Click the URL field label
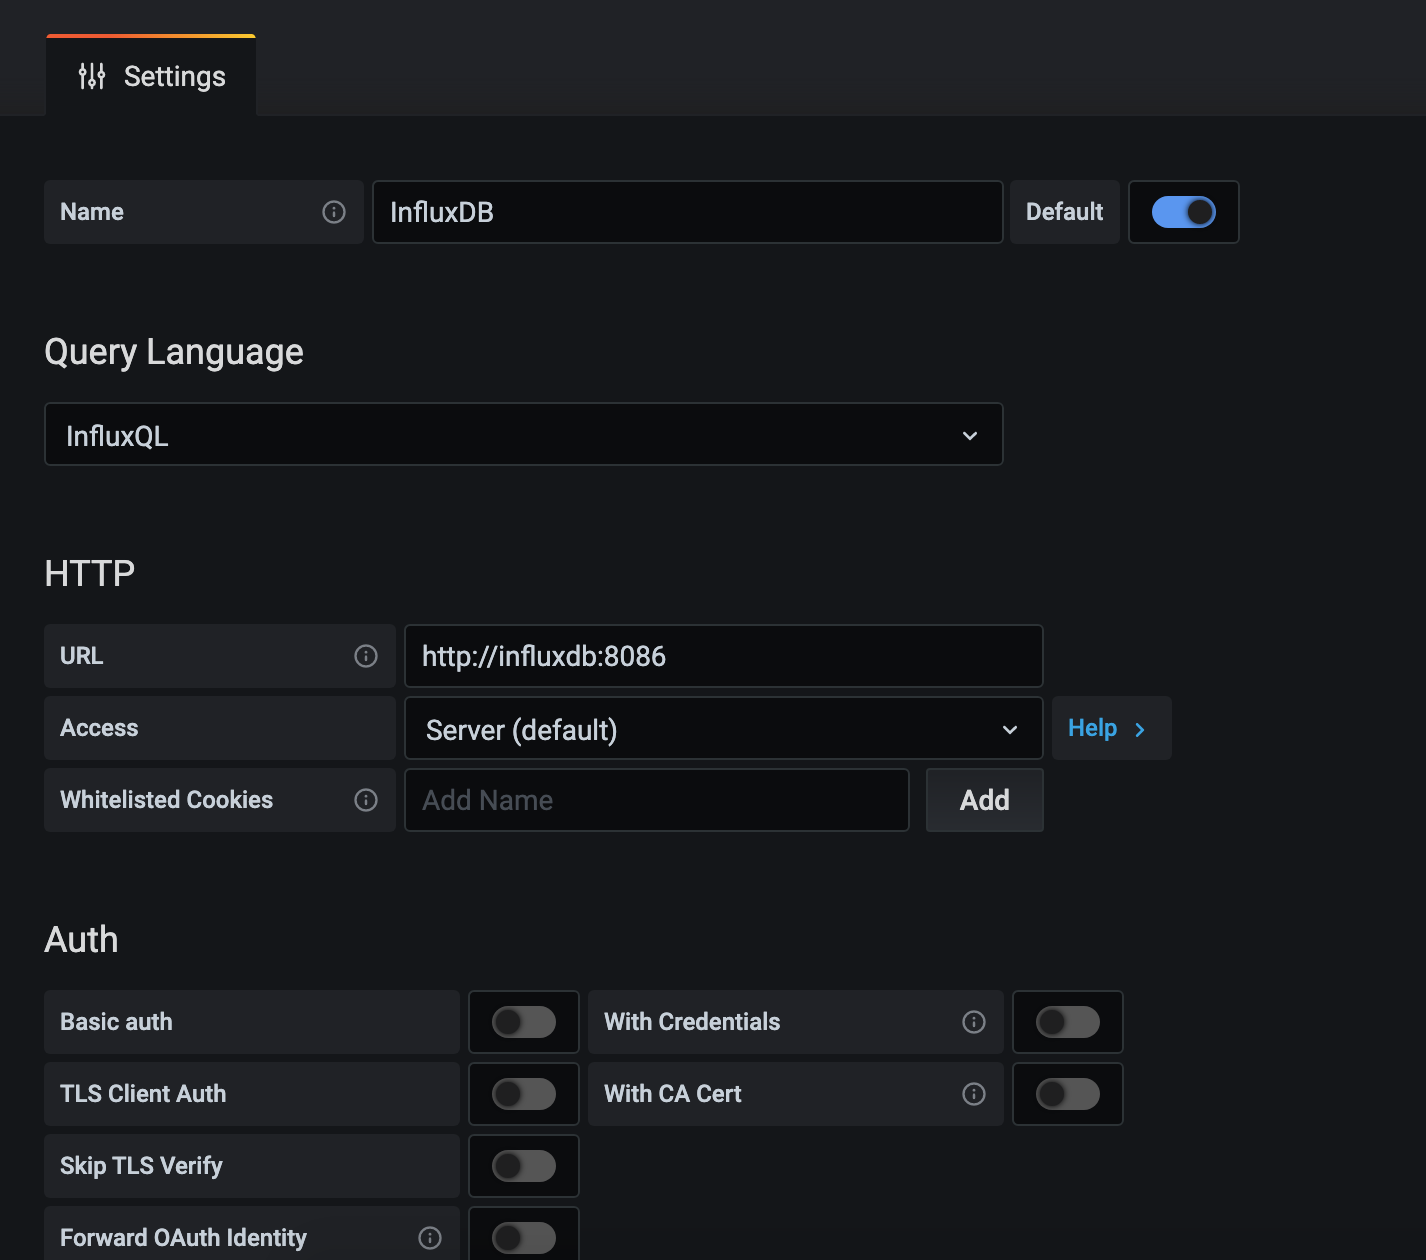Screen dimensions: 1426x1260 [82, 656]
